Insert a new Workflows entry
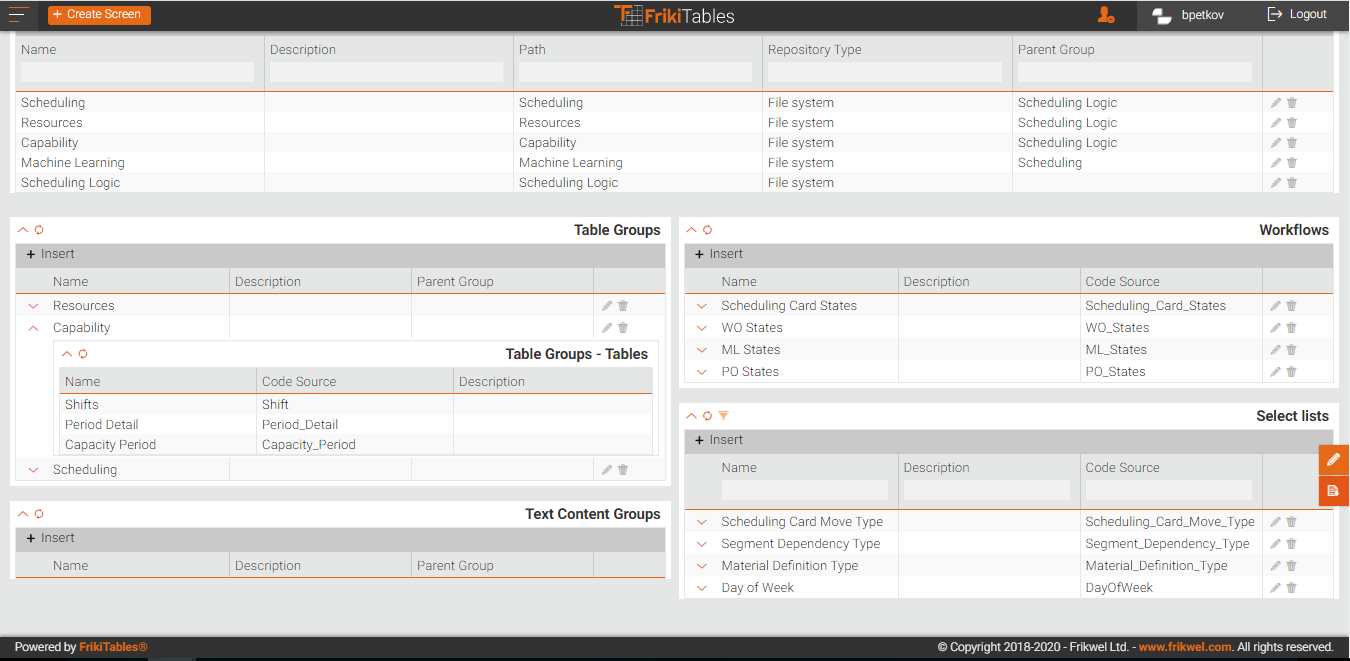 [719, 254]
